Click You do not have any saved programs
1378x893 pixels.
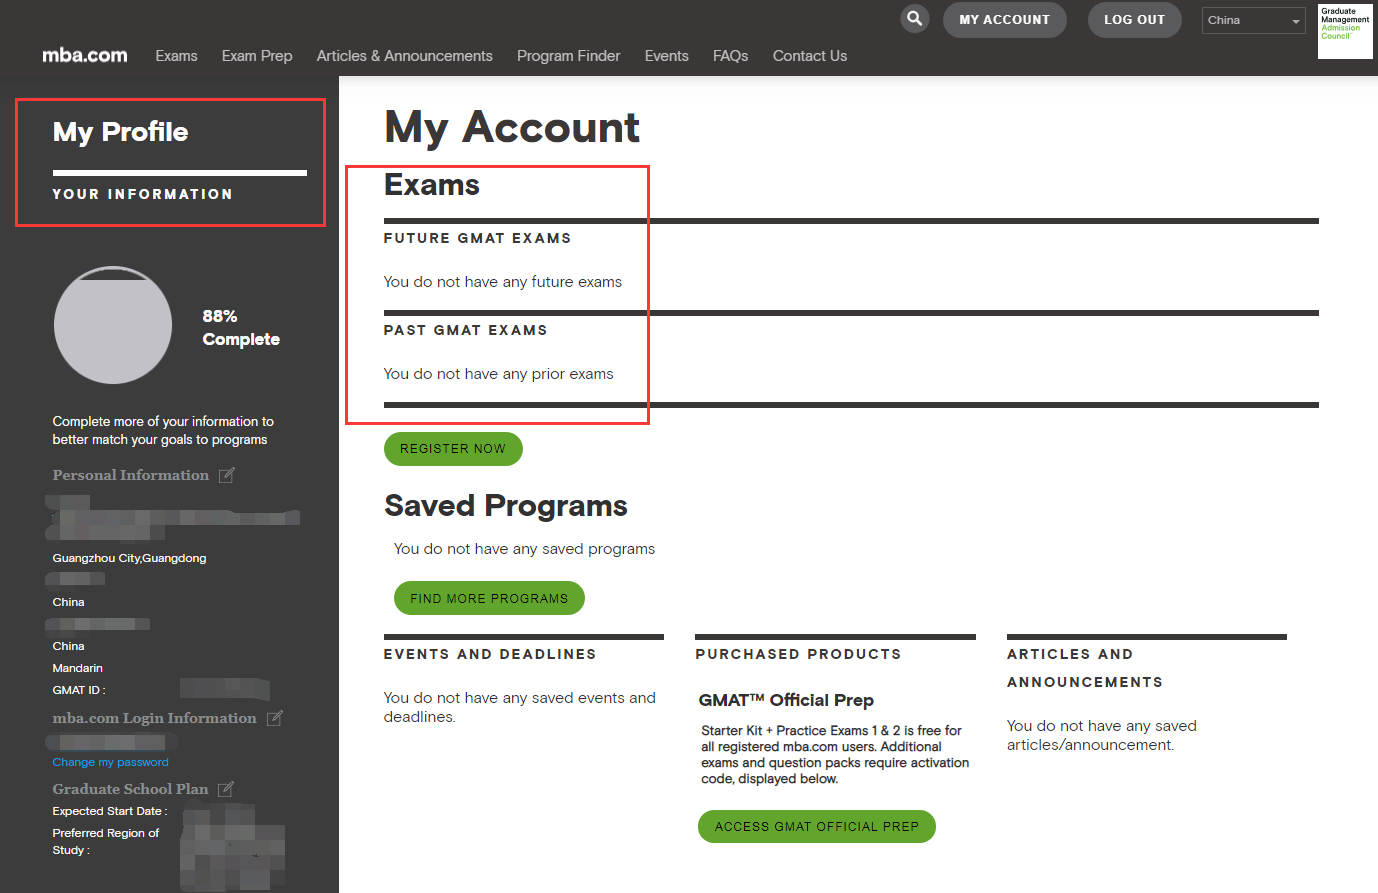[525, 549]
